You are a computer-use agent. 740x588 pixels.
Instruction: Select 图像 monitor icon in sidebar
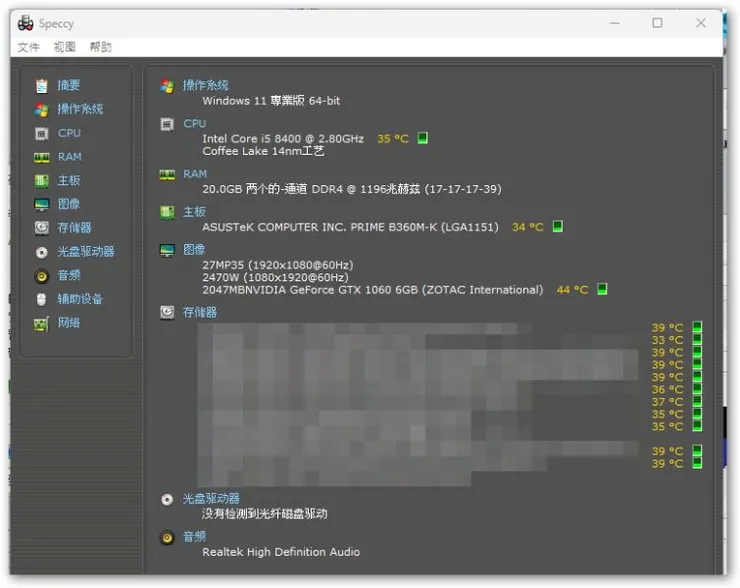tap(42, 204)
